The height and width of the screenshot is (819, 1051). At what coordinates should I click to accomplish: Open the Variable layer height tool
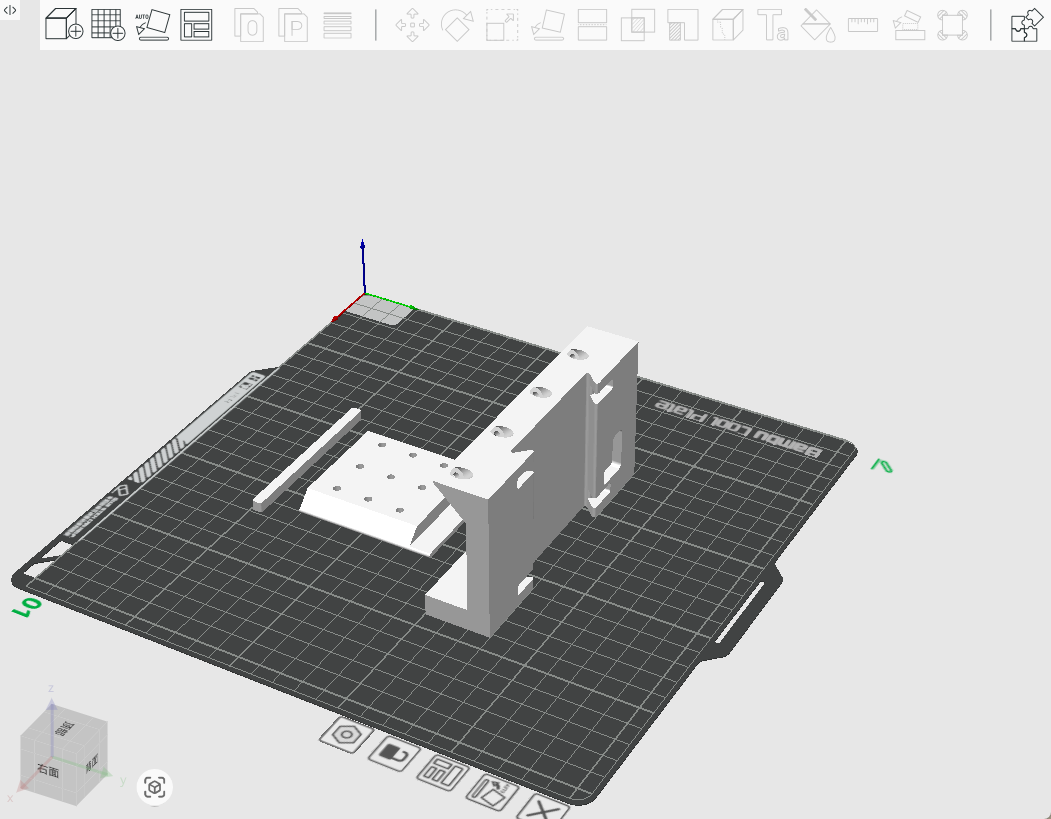coord(337,25)
